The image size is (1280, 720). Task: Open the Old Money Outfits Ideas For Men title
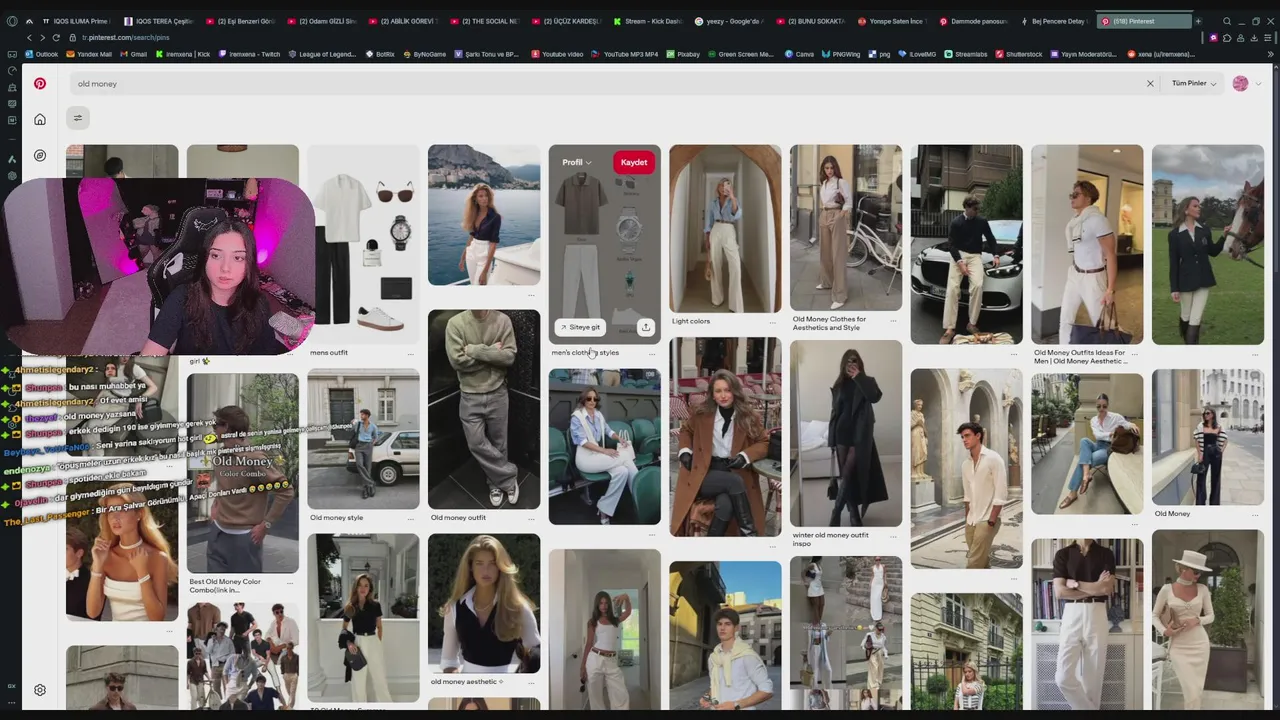pyautogui.click(x=1080, y=357)
